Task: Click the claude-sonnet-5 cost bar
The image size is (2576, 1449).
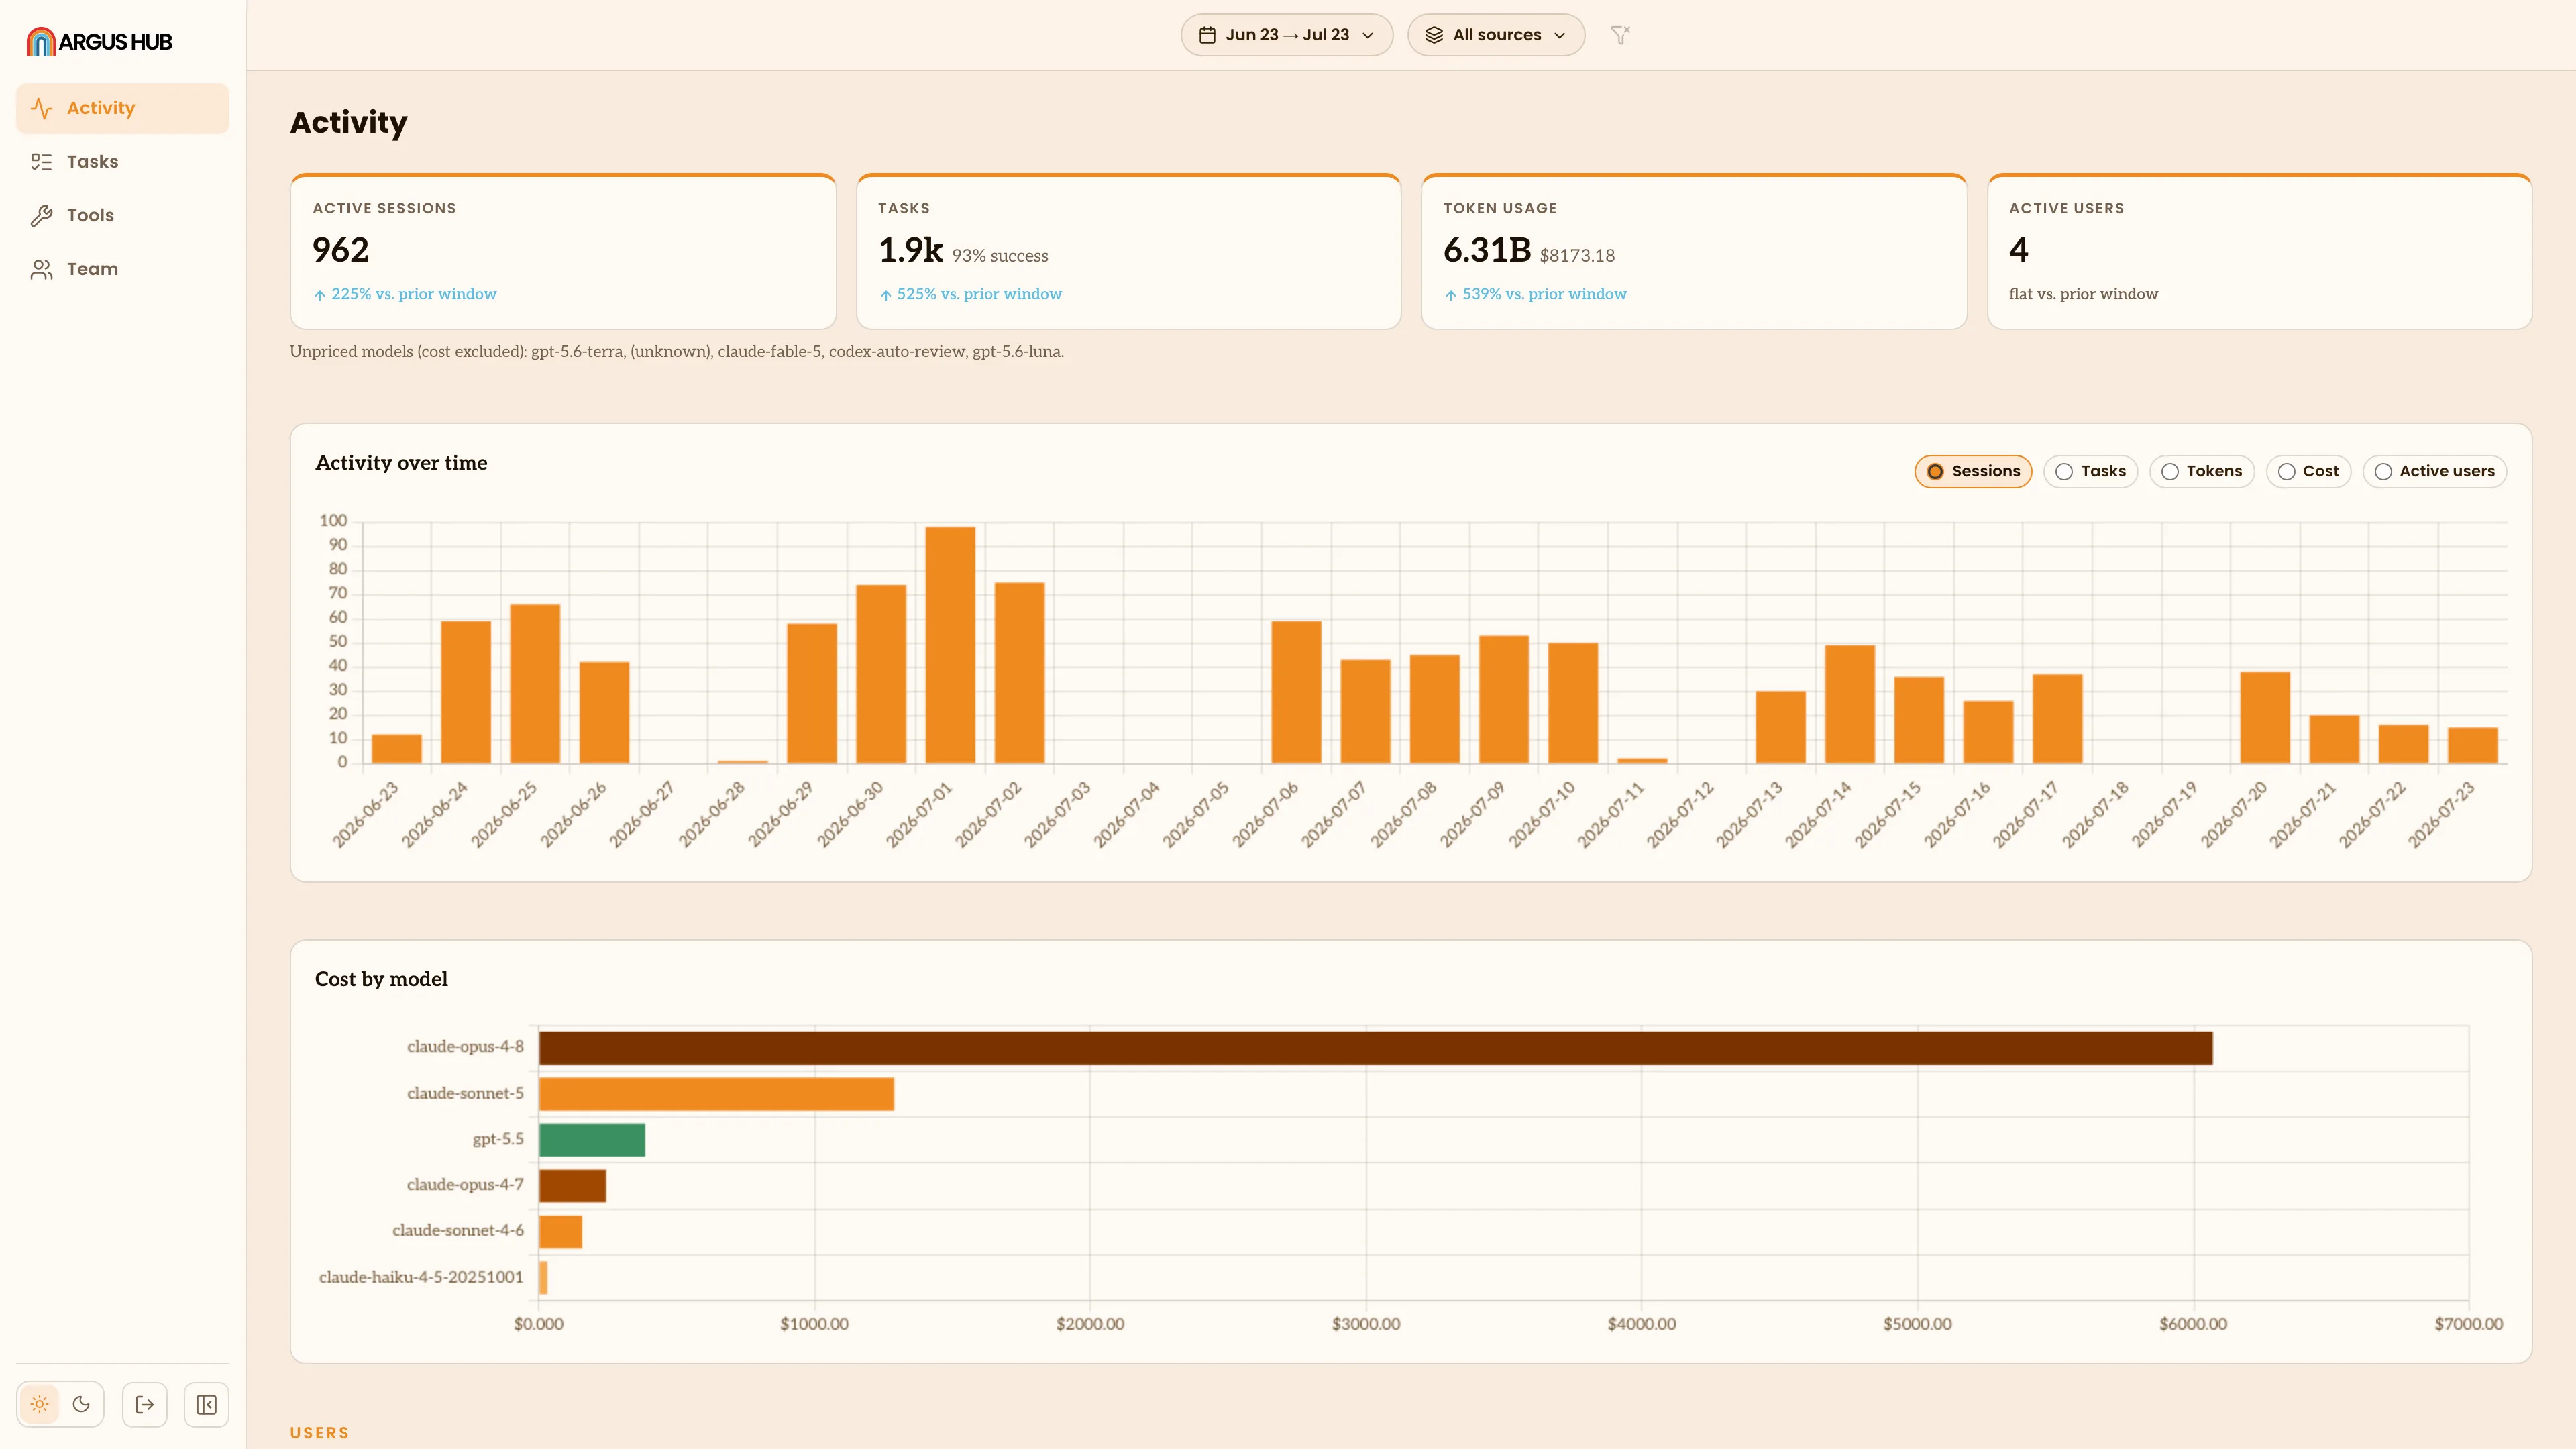Action: (716, 1094)
